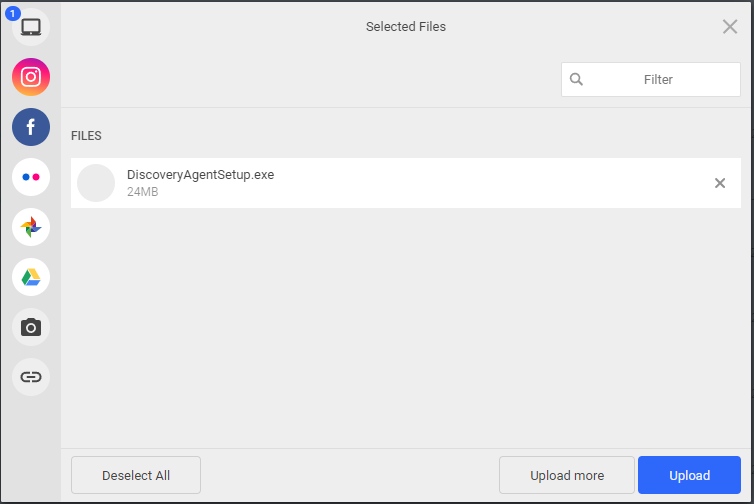The height and width of the screenshot is (504, 754).
Task: Open My Device source icon
Action: pos(31,27)
